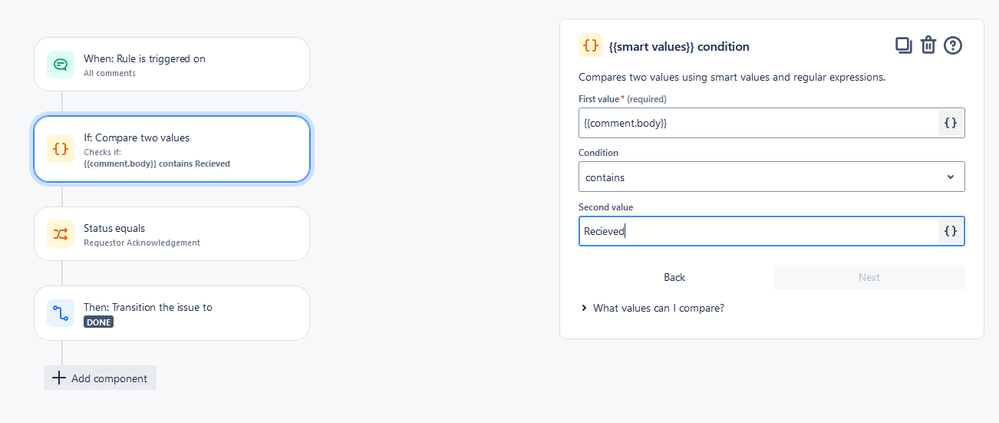This screenshot has height=423, width=999.
Task: Insert smart value in Second value field
Action: point(950,231)
